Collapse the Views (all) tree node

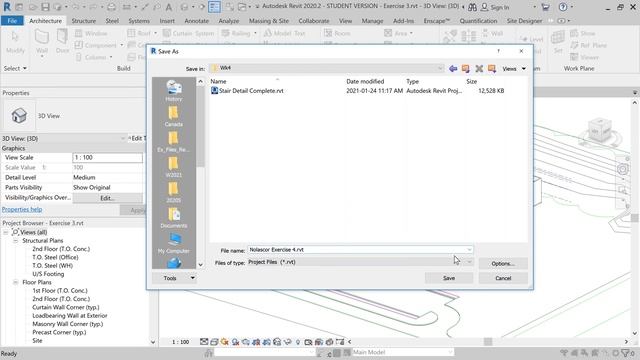(6, 232)
